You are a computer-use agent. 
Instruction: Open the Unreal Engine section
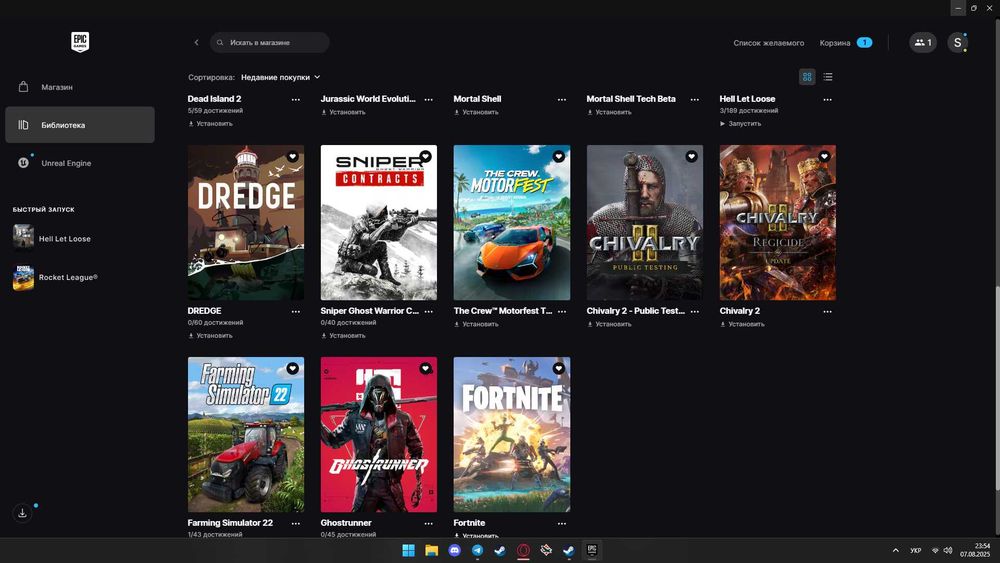(80, 163)
